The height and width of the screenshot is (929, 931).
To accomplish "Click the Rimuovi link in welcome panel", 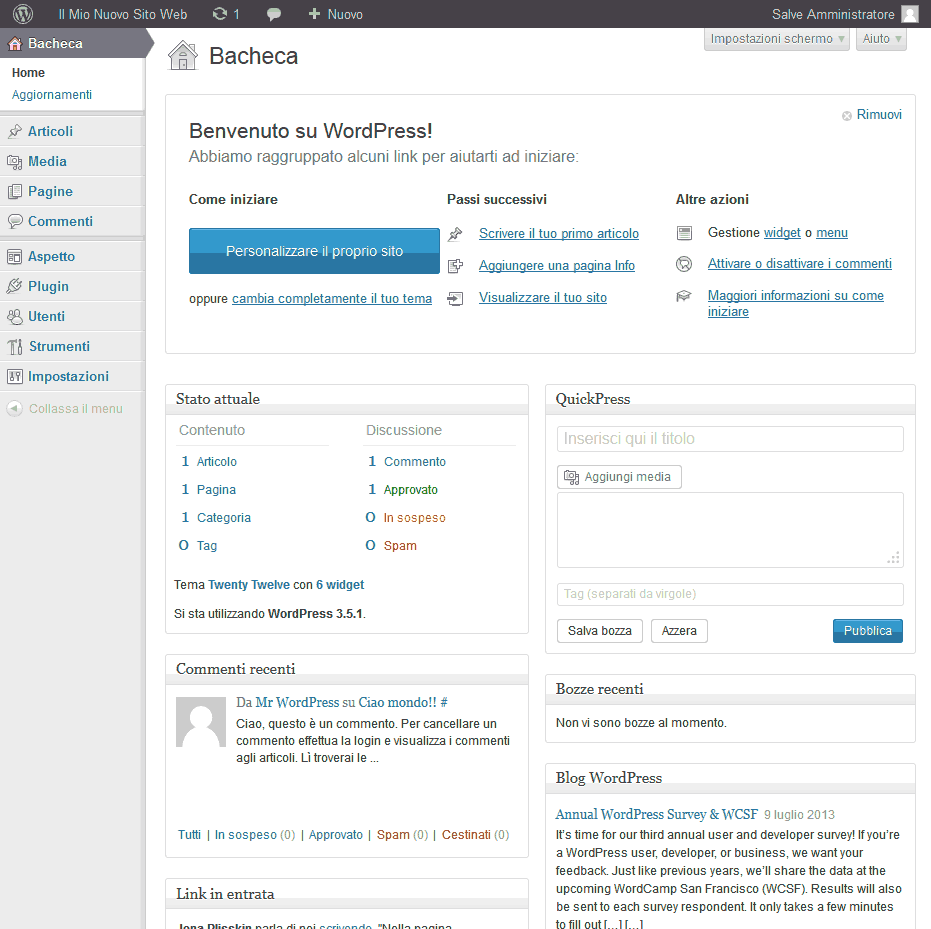I will (879, 115).
